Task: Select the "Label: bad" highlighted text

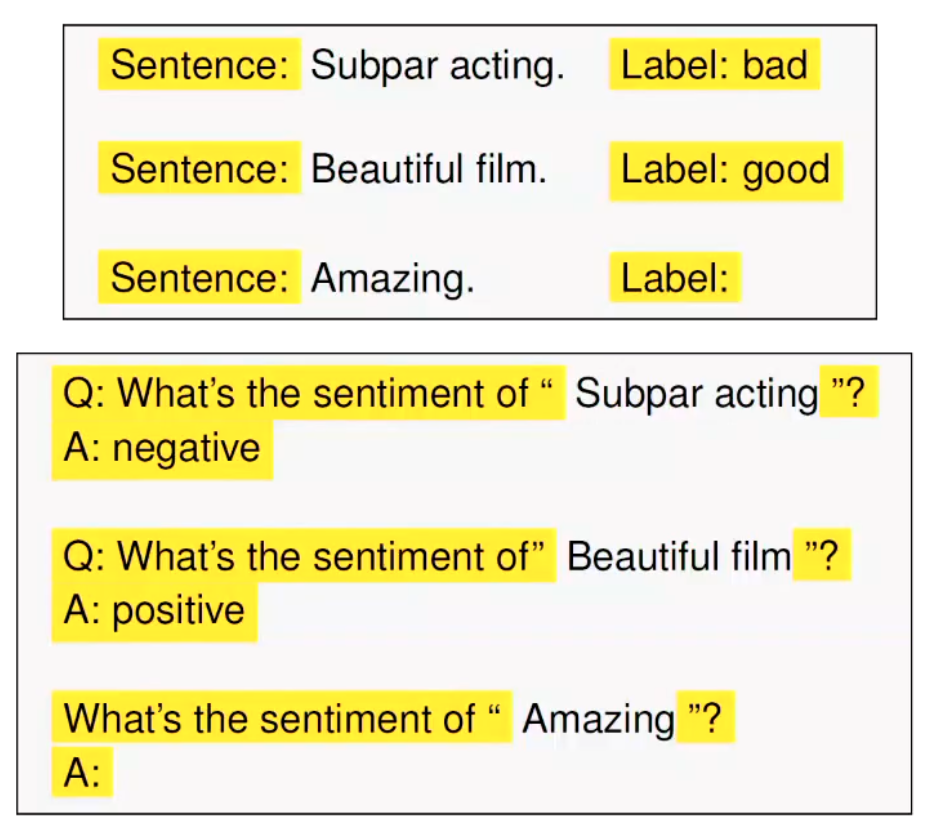Action: [714, 65]
